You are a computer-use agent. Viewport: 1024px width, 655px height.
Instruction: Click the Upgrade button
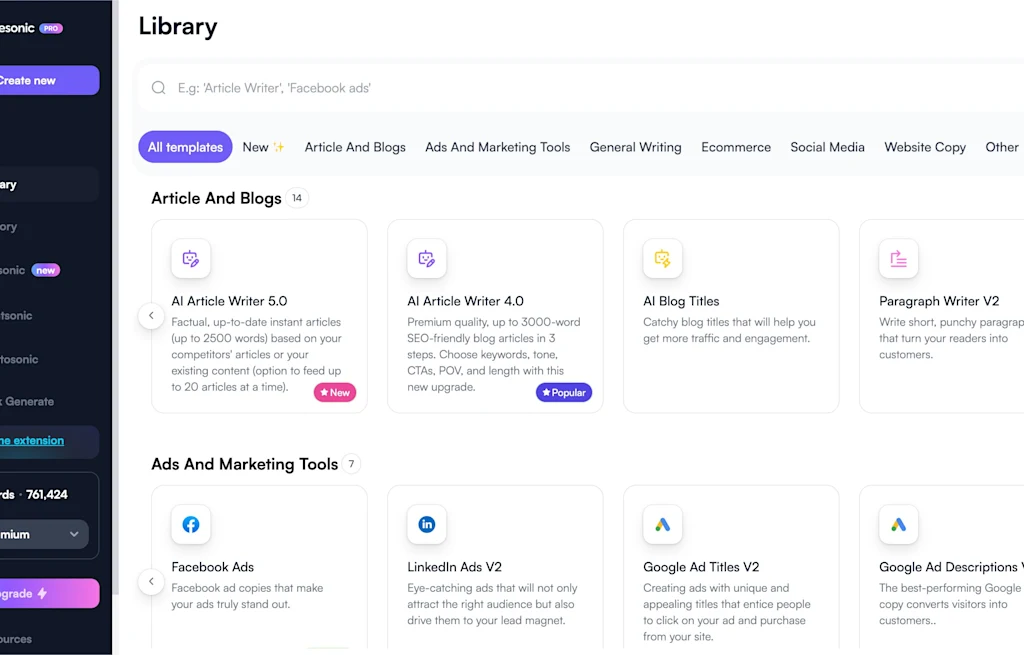coord(49,593)
